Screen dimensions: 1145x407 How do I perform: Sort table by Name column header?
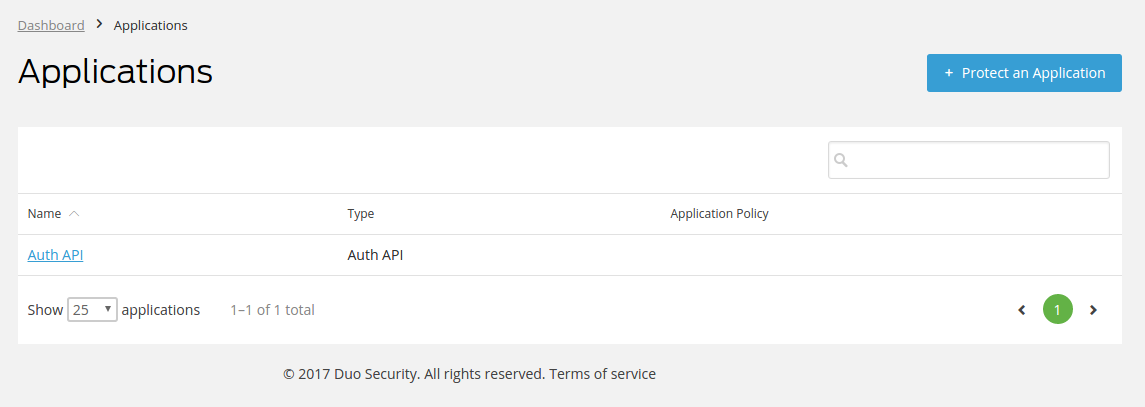tap(45, 214)
